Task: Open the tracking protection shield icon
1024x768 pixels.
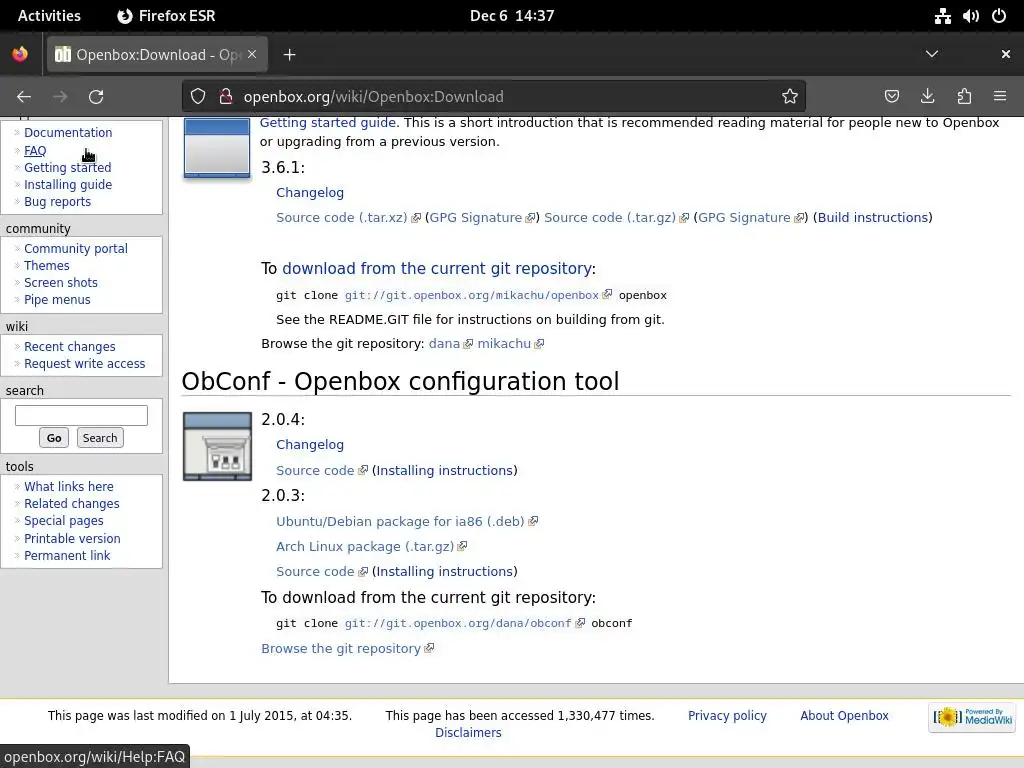Action: tap(198, 97)
